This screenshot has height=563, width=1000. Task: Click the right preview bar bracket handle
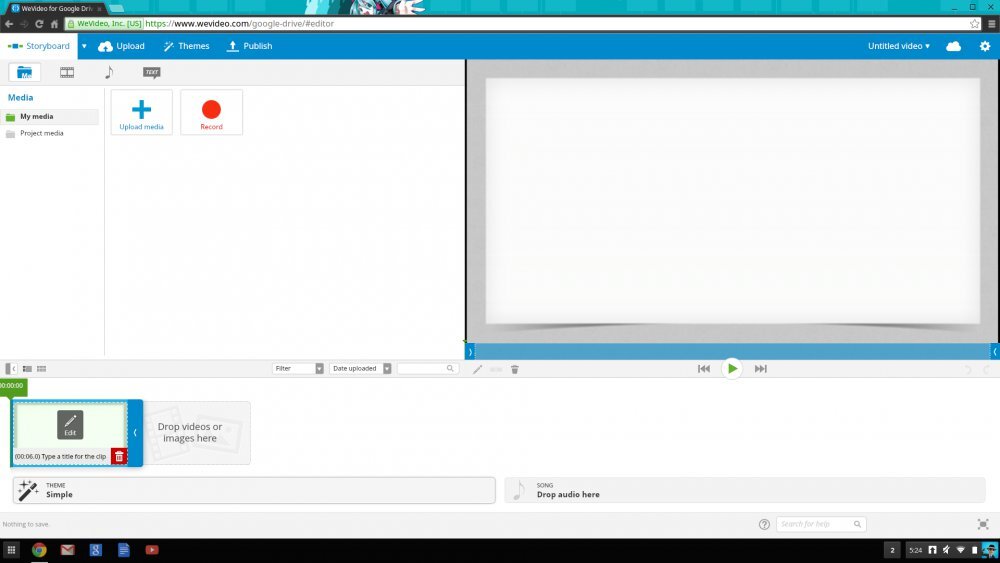[x=994, y=351]
